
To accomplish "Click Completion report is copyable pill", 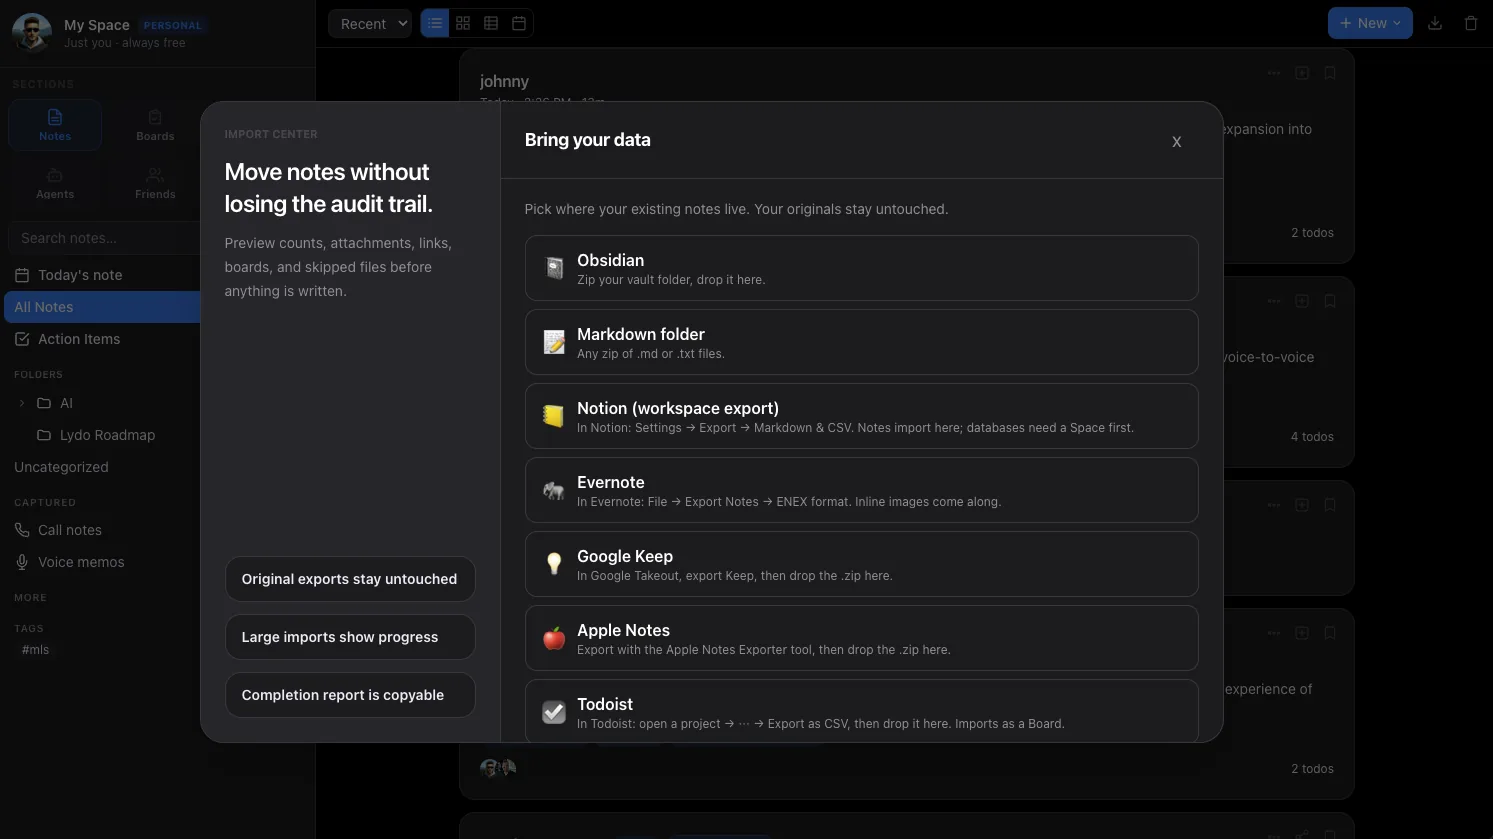I will [x=350, y=695].
